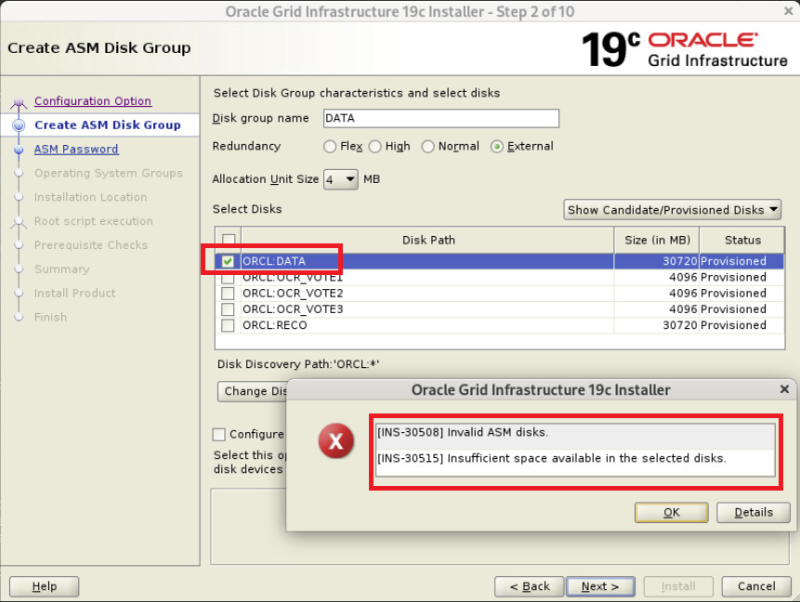Click the Status column header
The image size is (800, 602).
[x=742, y=240]
